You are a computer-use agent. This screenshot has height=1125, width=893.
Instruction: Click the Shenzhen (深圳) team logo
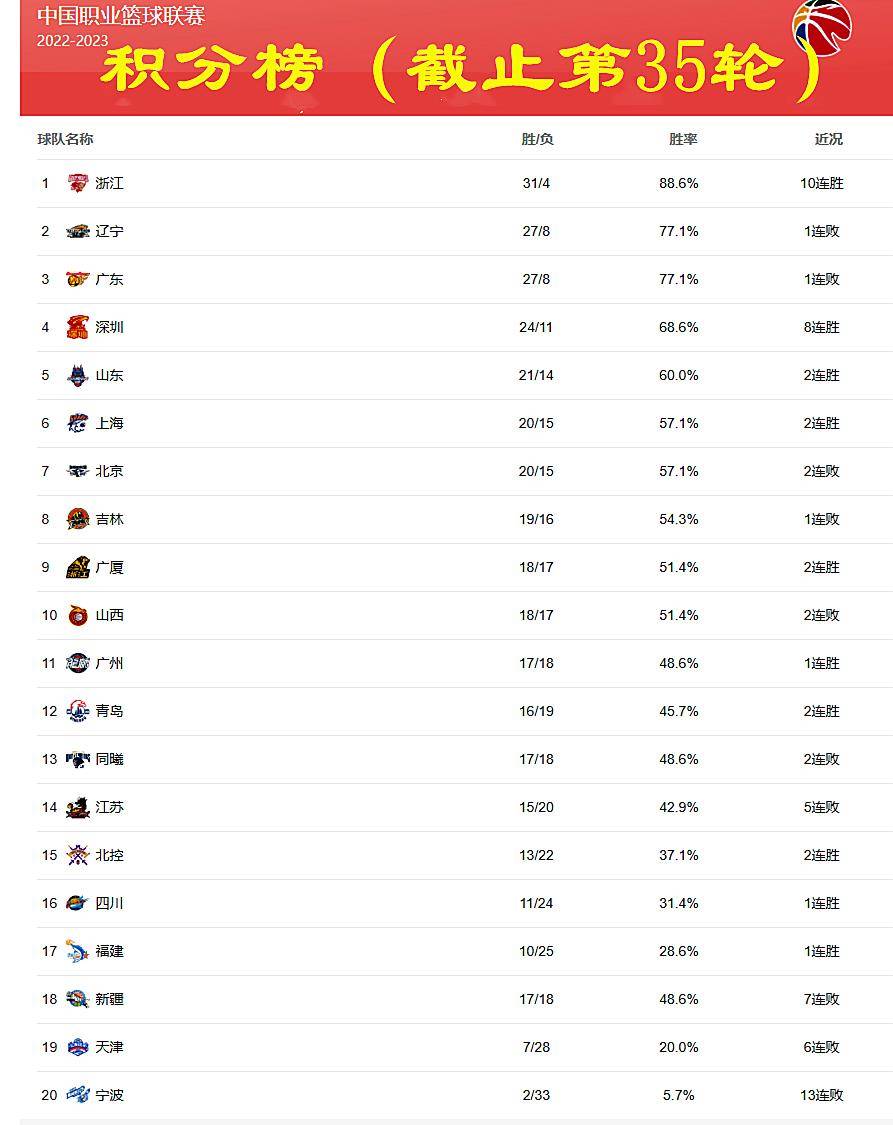(77, 327)
